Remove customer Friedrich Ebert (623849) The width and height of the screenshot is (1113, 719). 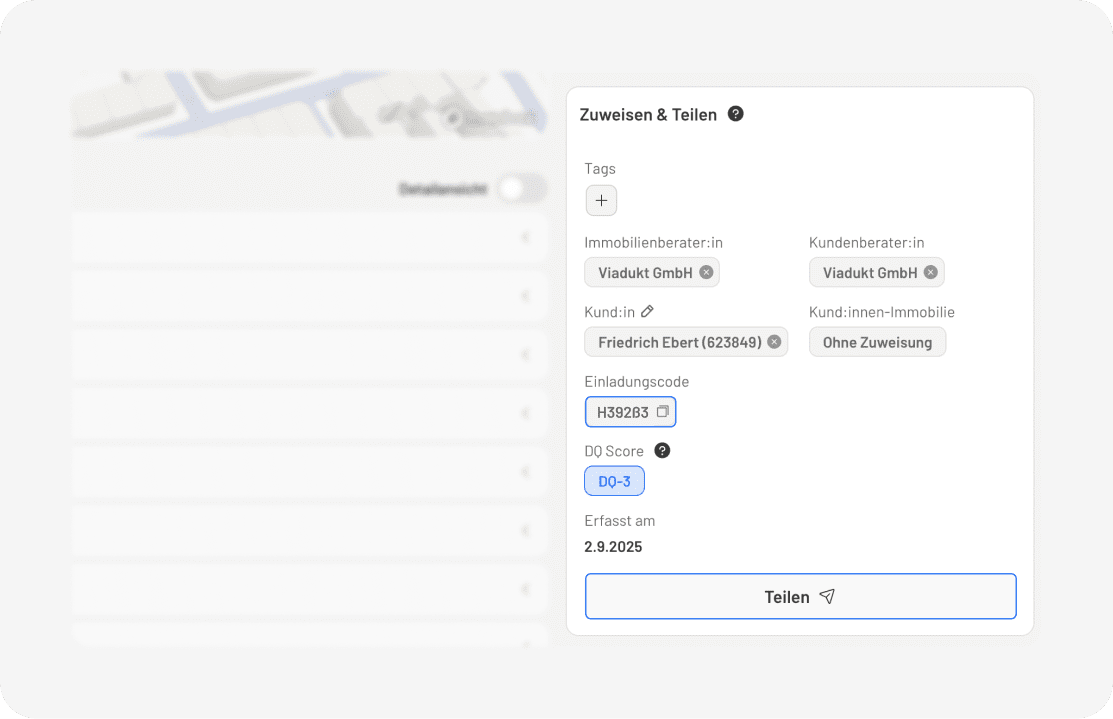[x=774, y=342]
